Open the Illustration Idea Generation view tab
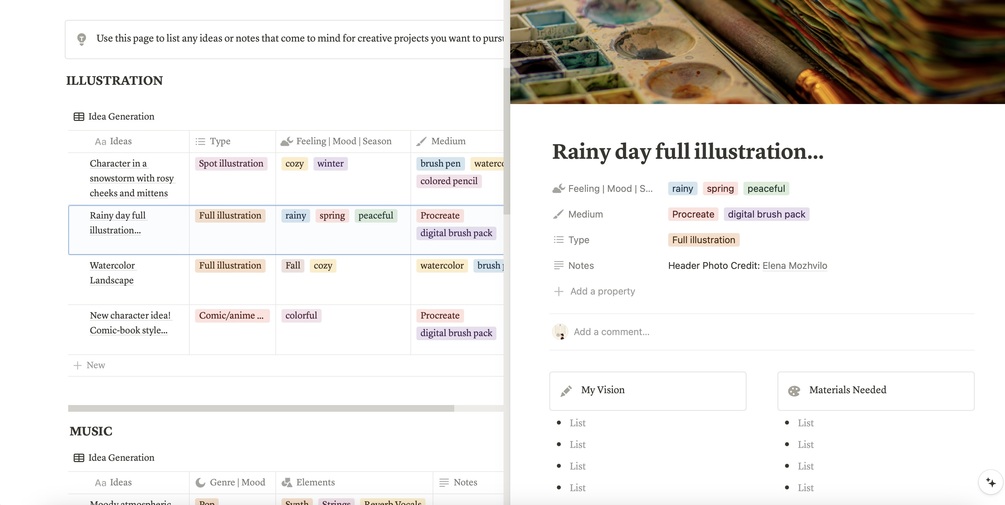The image size is (1005, 505). 114,117
